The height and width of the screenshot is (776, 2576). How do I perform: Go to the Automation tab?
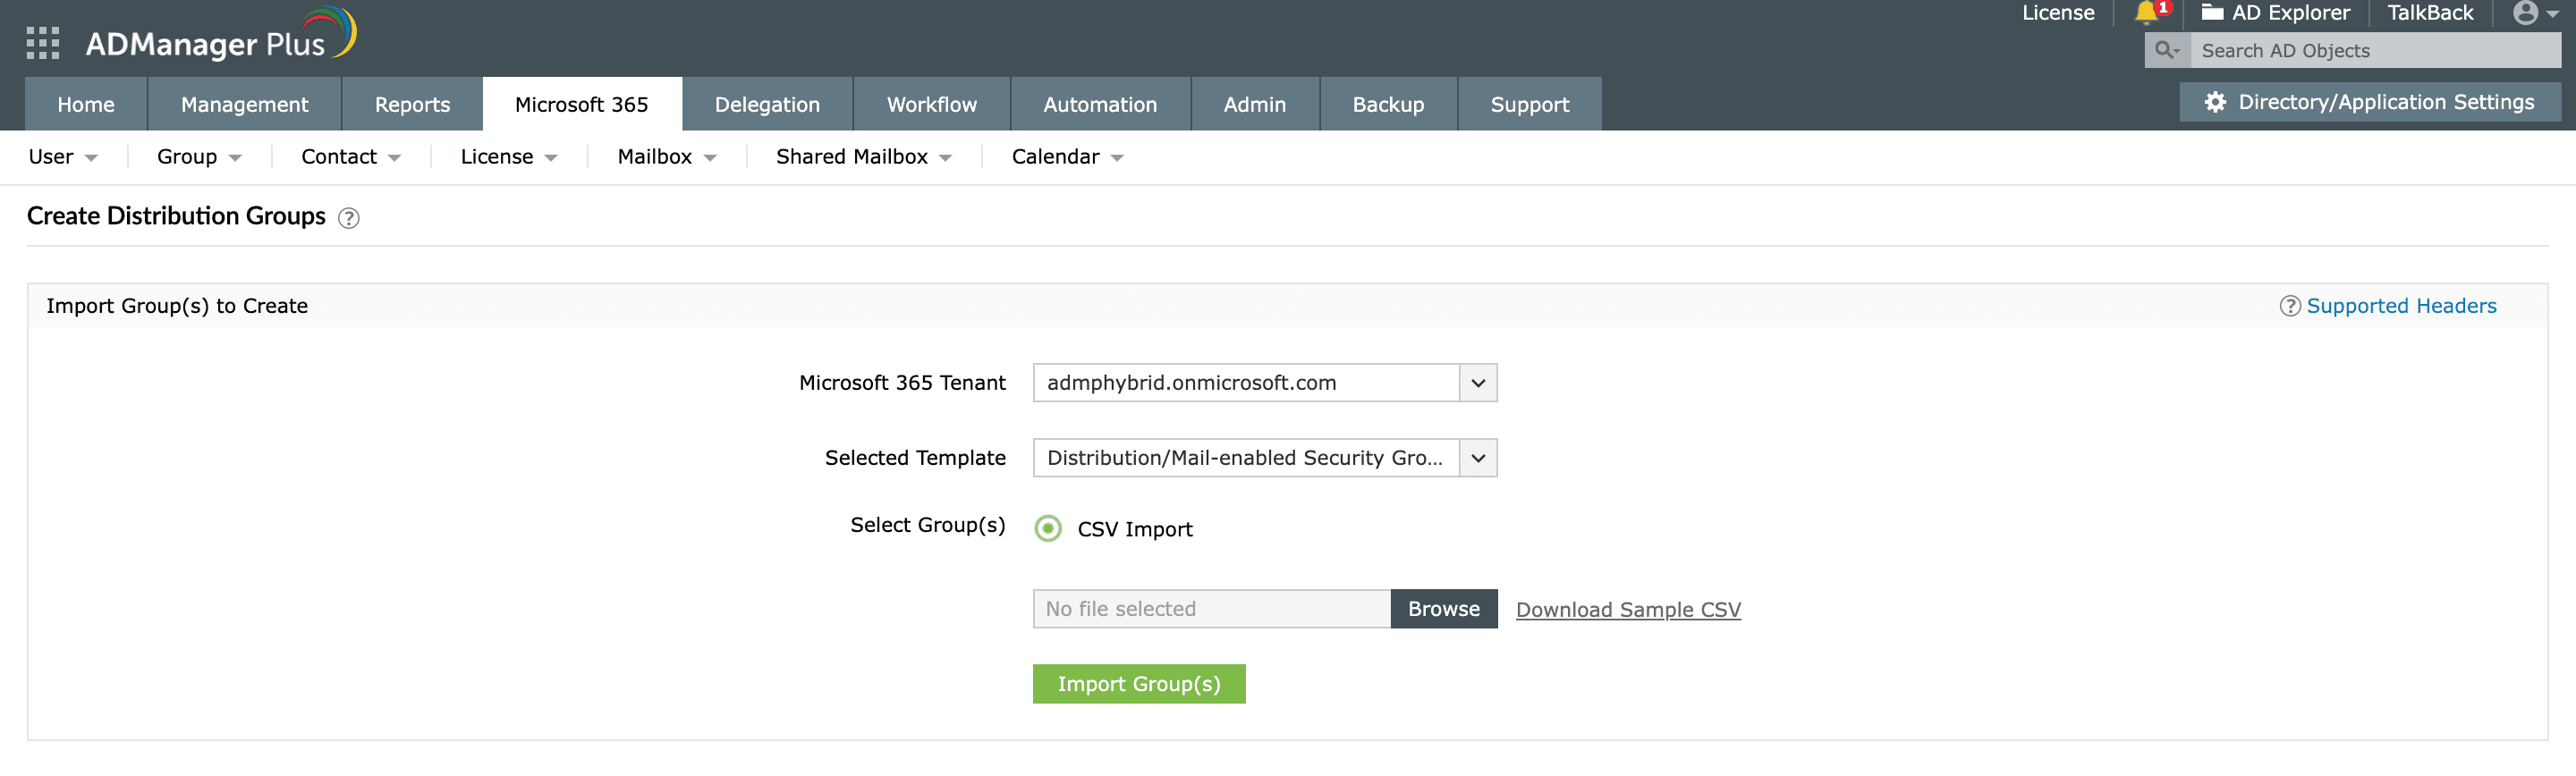(1100, 104)
